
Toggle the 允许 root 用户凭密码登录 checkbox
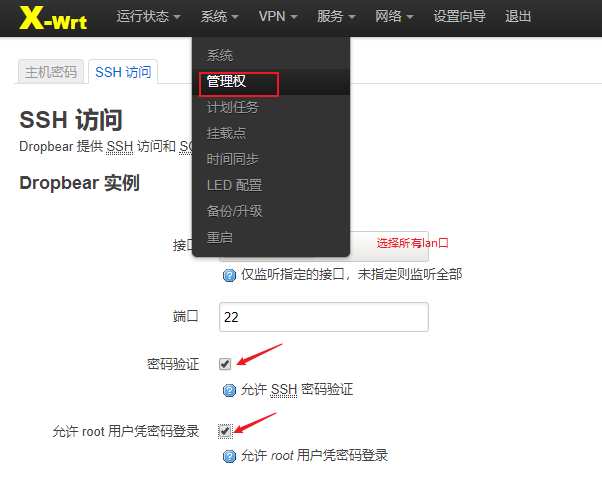(x=225, y=431)
